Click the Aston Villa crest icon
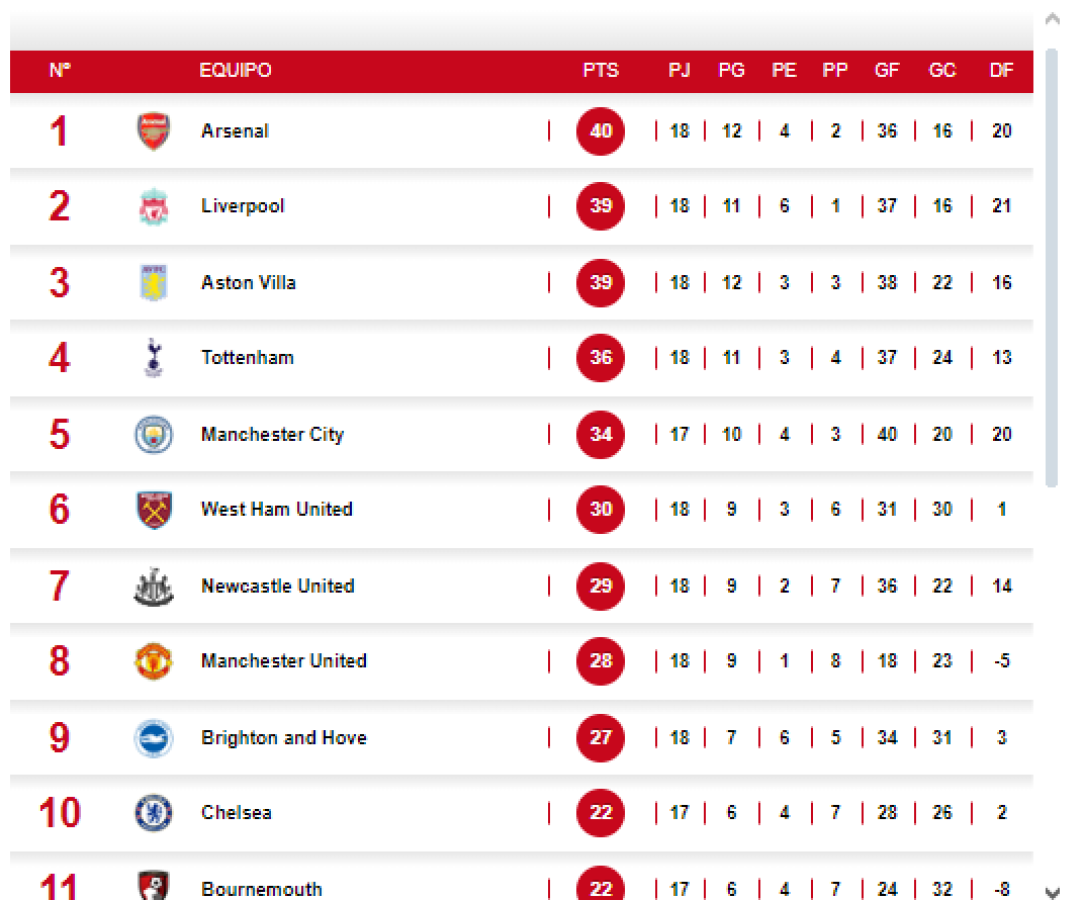Image resolution: width=1084 pixels, height=900 pixels. (152, 282)
